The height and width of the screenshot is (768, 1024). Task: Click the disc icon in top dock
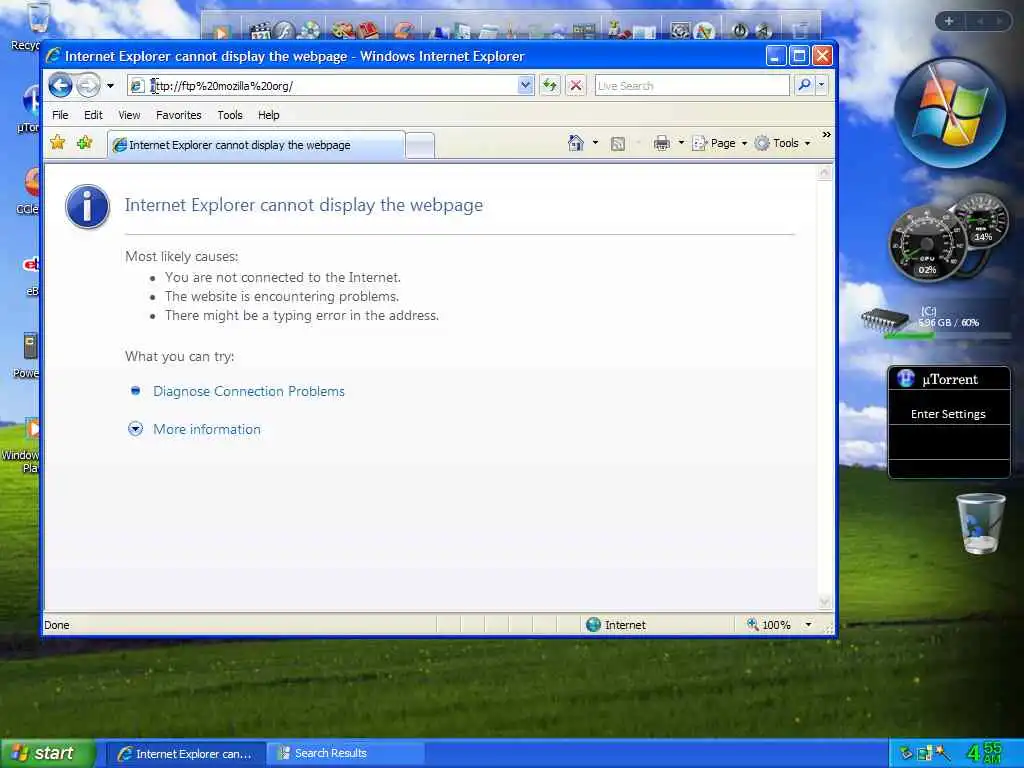[310, 30]
